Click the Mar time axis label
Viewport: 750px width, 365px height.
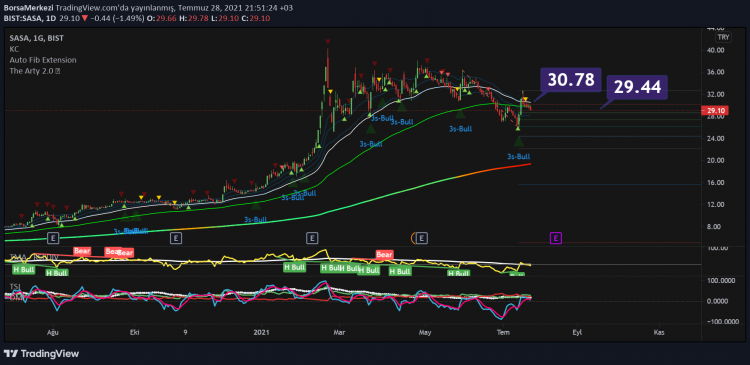click(x=339, y=332)
